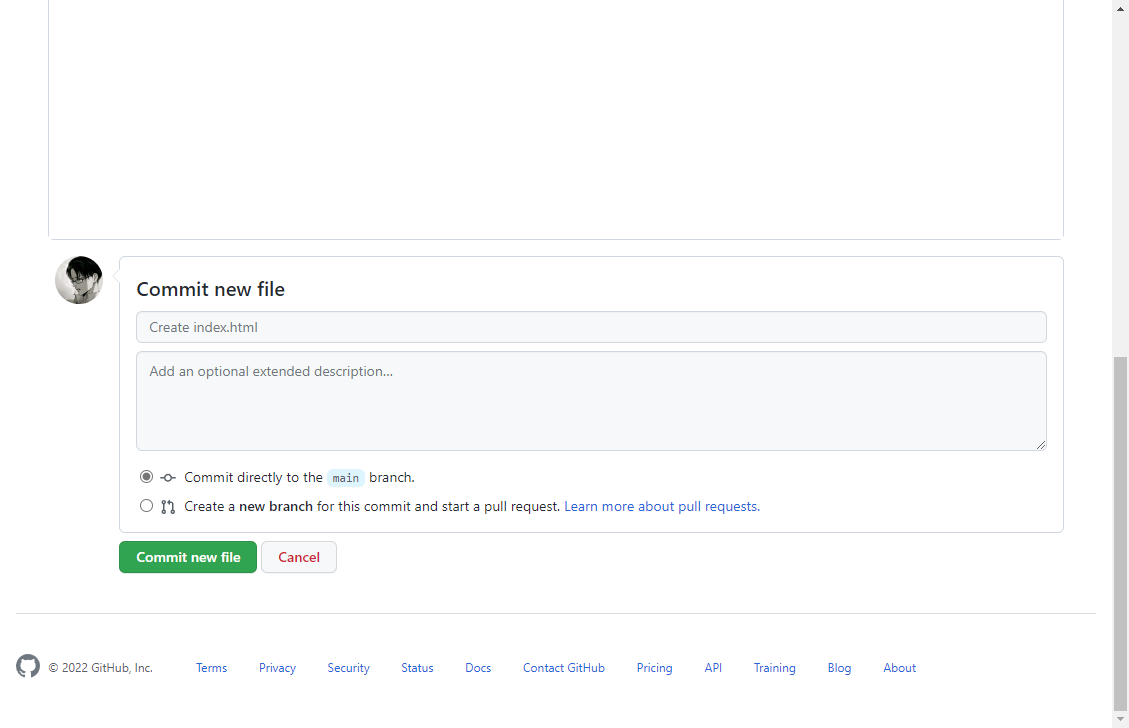Open Learn more about pull requests link
1129x728 pixels.
(x=661, y=506)
